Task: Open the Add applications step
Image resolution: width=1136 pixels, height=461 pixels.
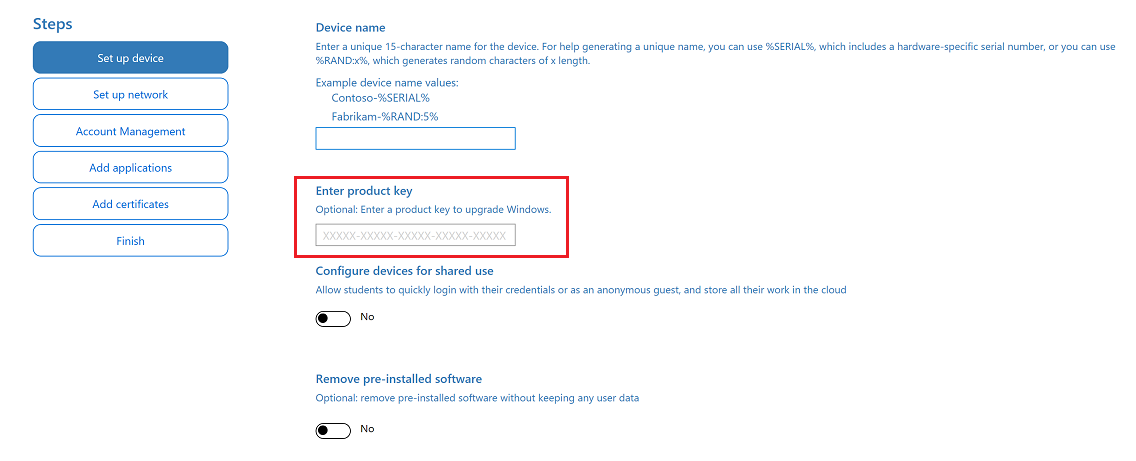Action: [x=130, y=168]
